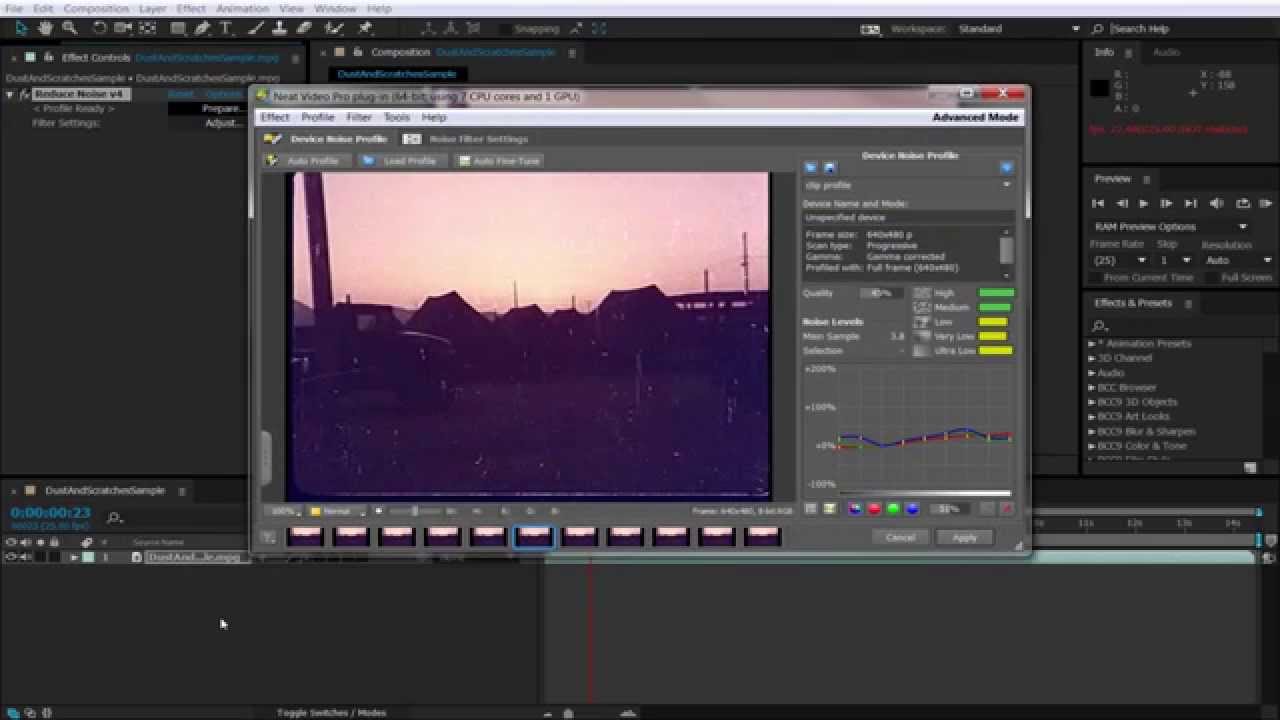Open the 100% zoom level dropdown
This screenshot has height=720, width=1280.
pos(283,511)
